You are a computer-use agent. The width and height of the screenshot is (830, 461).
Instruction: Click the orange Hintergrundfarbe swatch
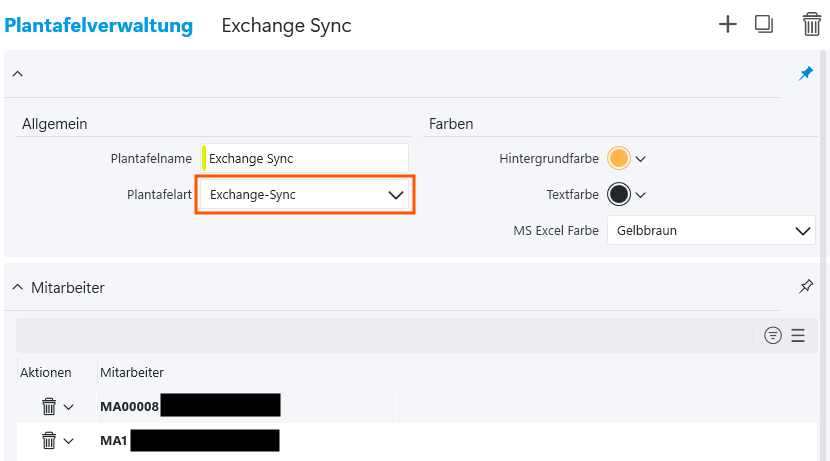tap(619, 158)
